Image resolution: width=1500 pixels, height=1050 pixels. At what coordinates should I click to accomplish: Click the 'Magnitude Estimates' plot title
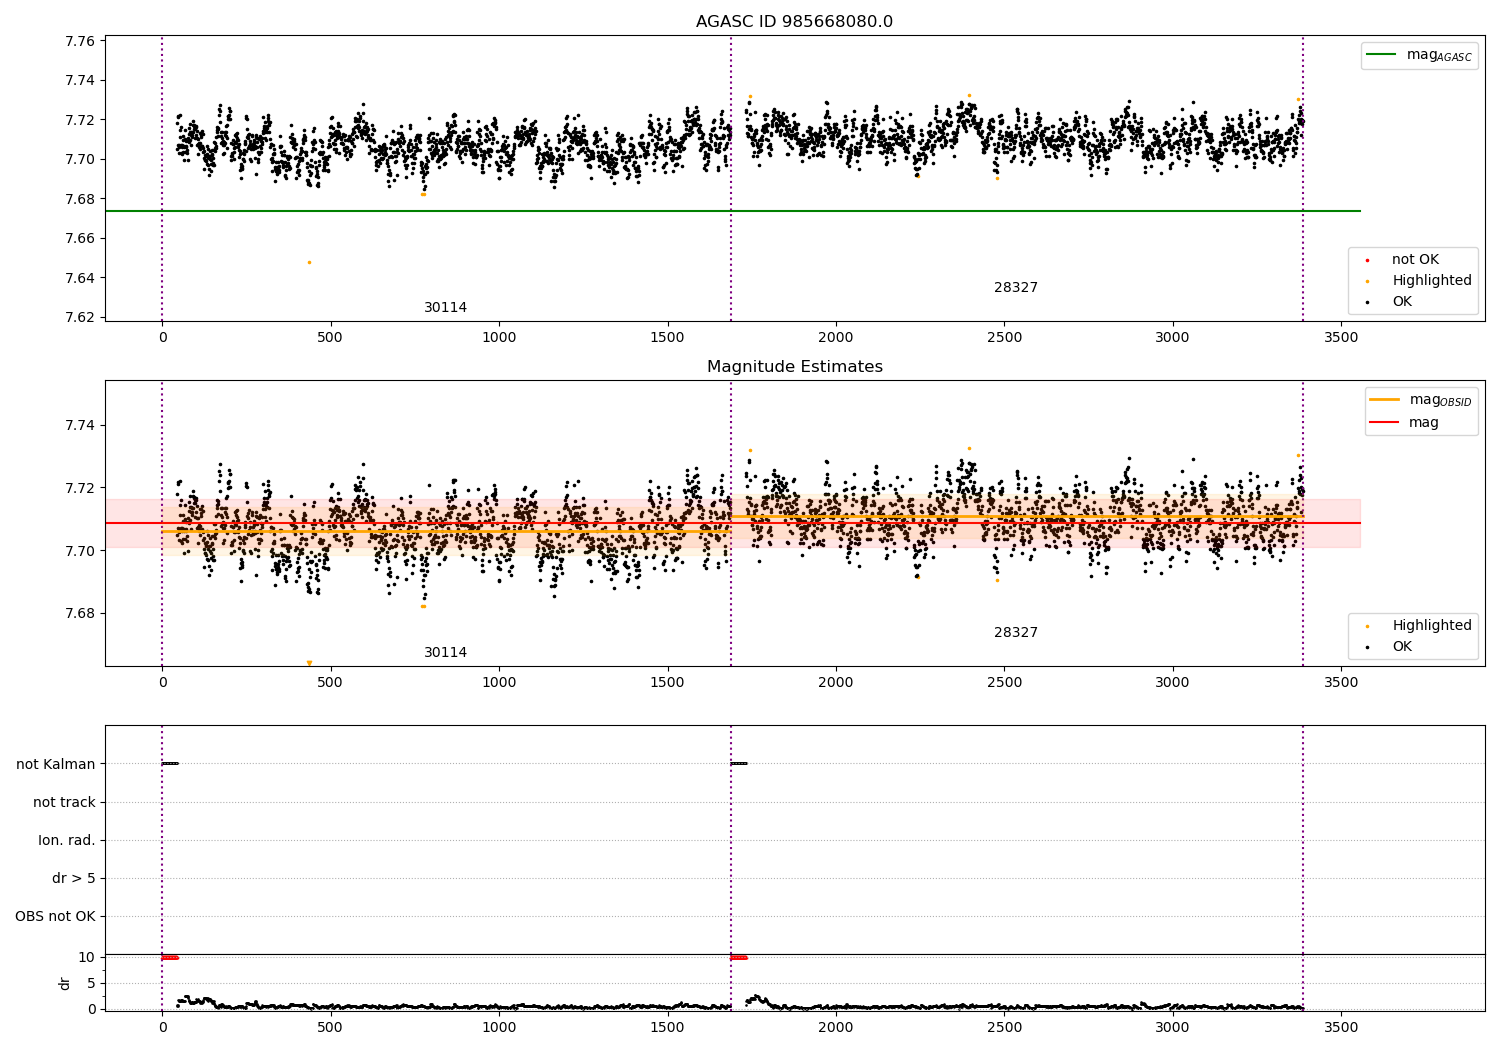794,367
